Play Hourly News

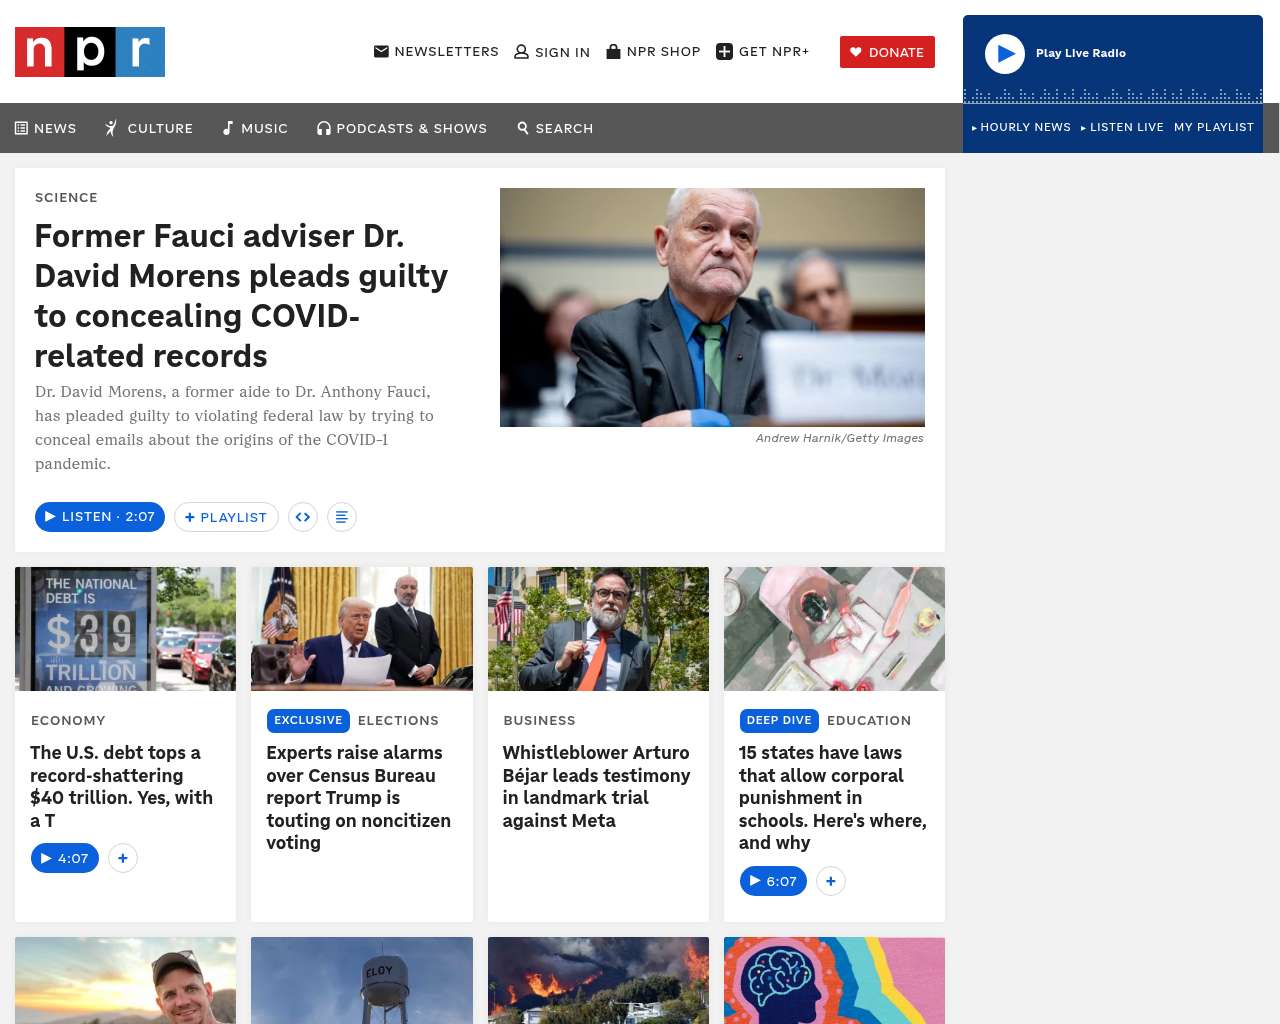(x=1021, y=127)
